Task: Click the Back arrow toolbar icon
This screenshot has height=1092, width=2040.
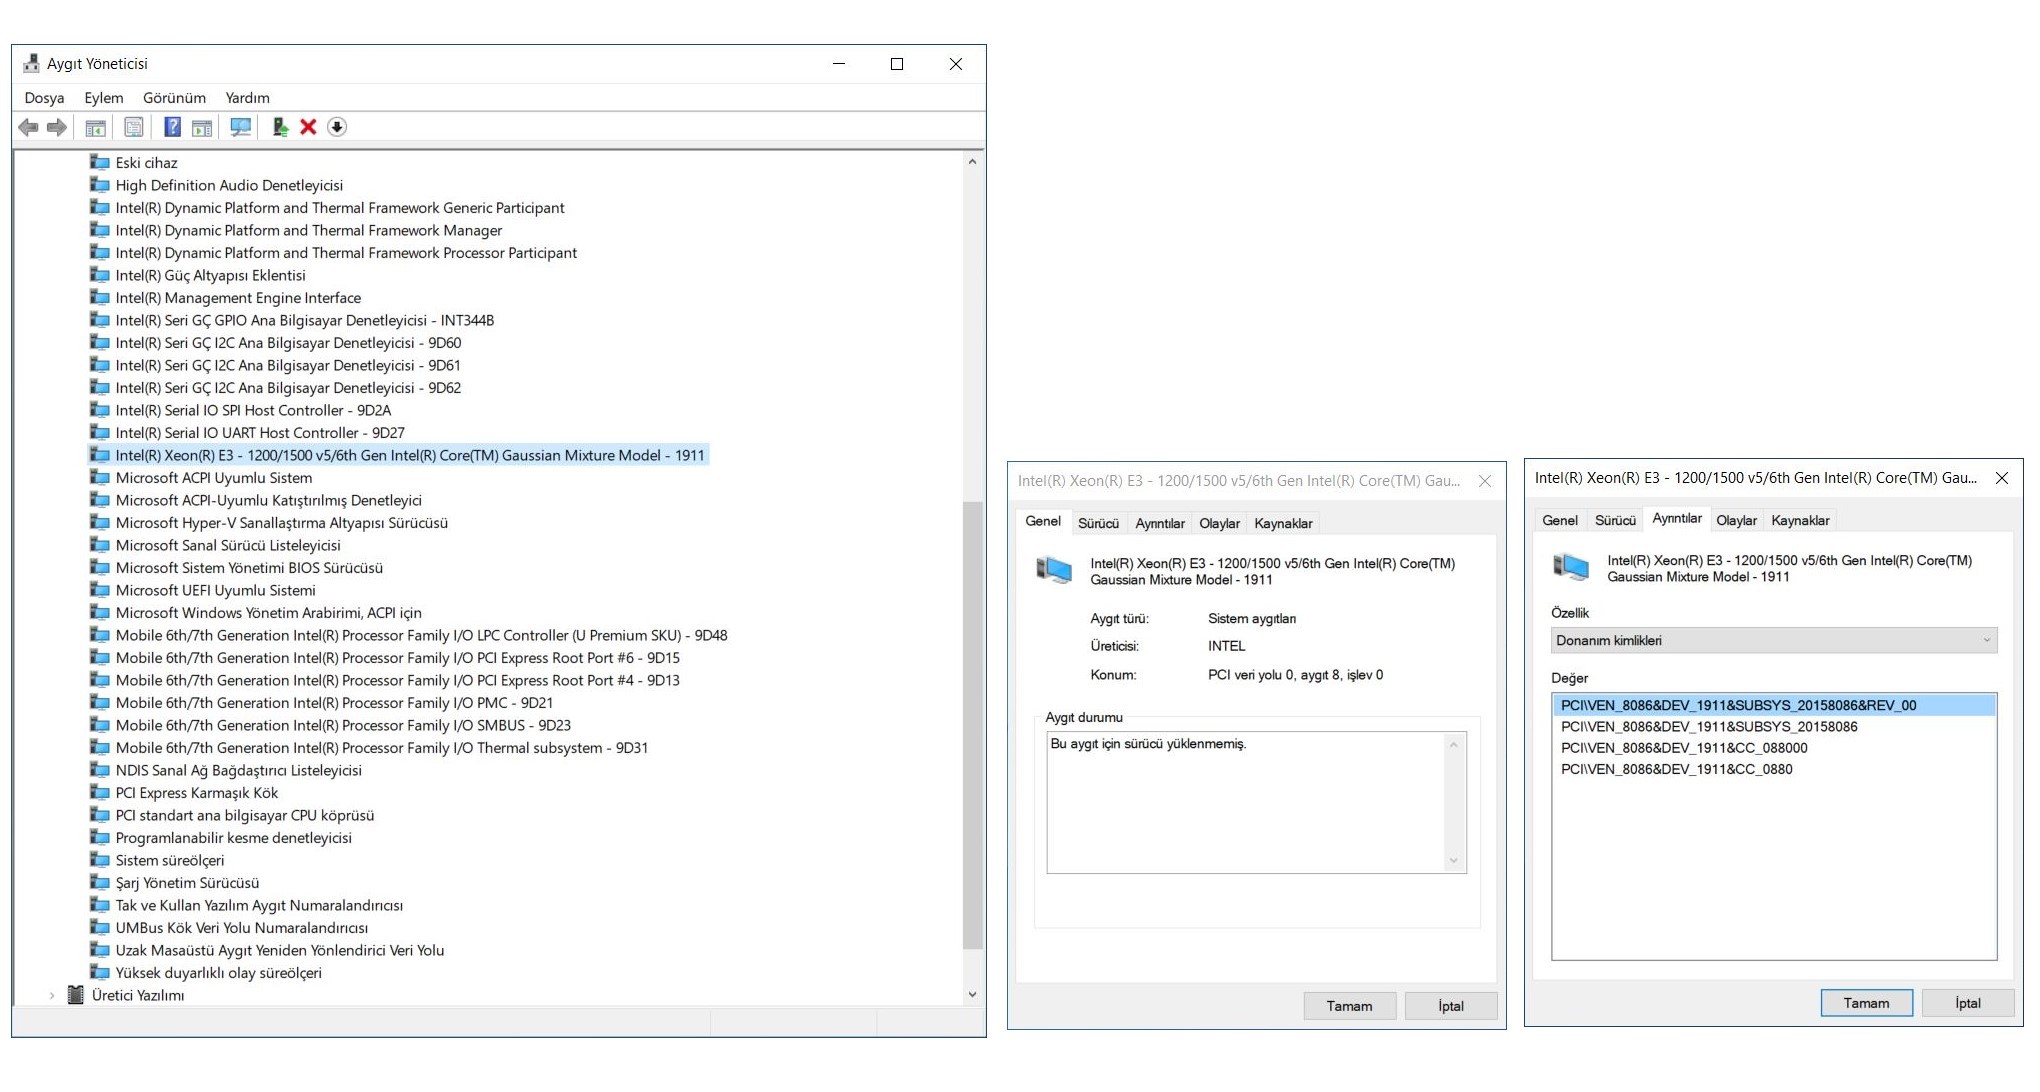Action: 28,127
